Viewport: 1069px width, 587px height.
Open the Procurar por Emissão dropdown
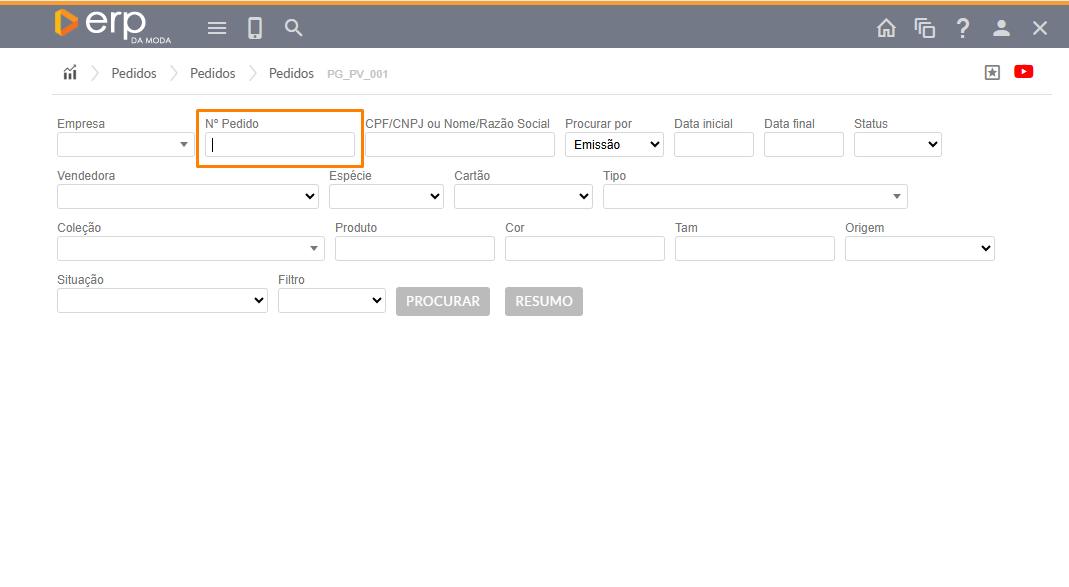614,145
